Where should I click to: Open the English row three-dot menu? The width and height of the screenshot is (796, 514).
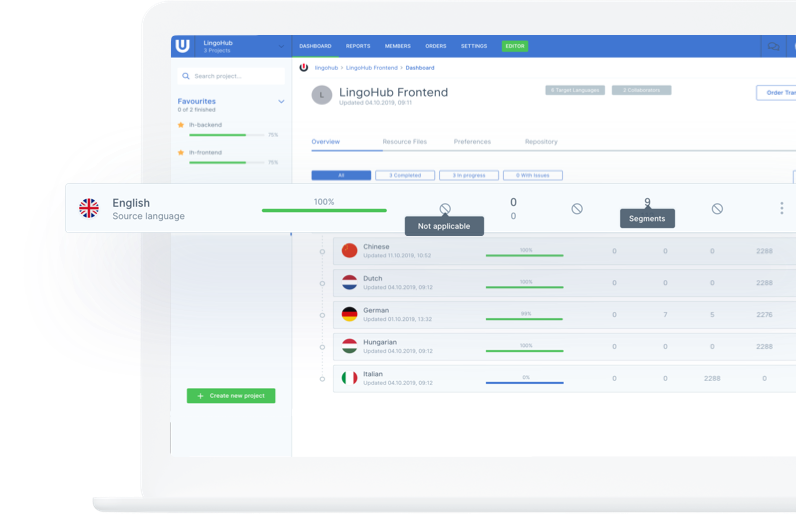click(782, 208)
